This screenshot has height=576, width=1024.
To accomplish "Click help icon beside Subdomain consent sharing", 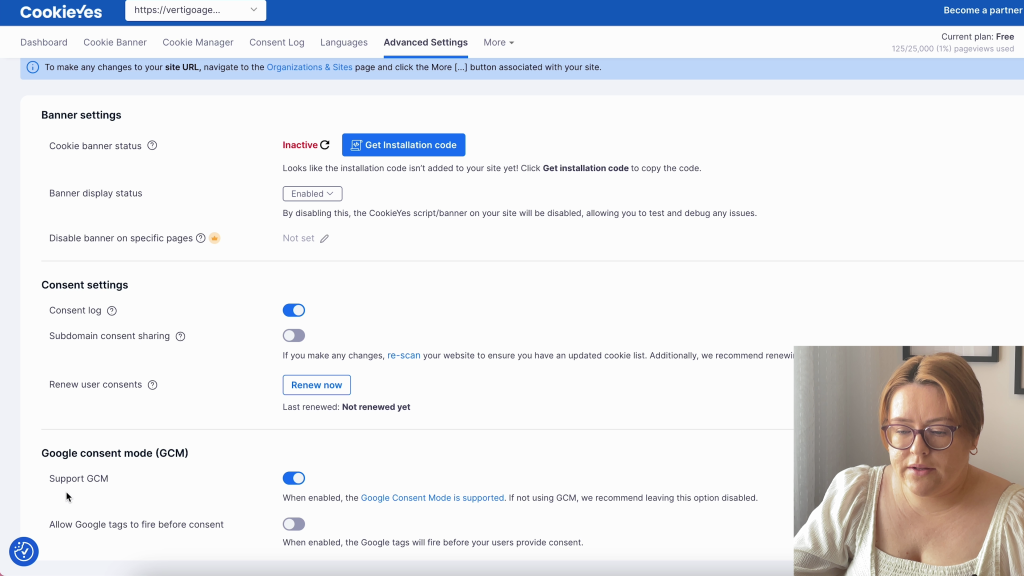I will (180, 337).
